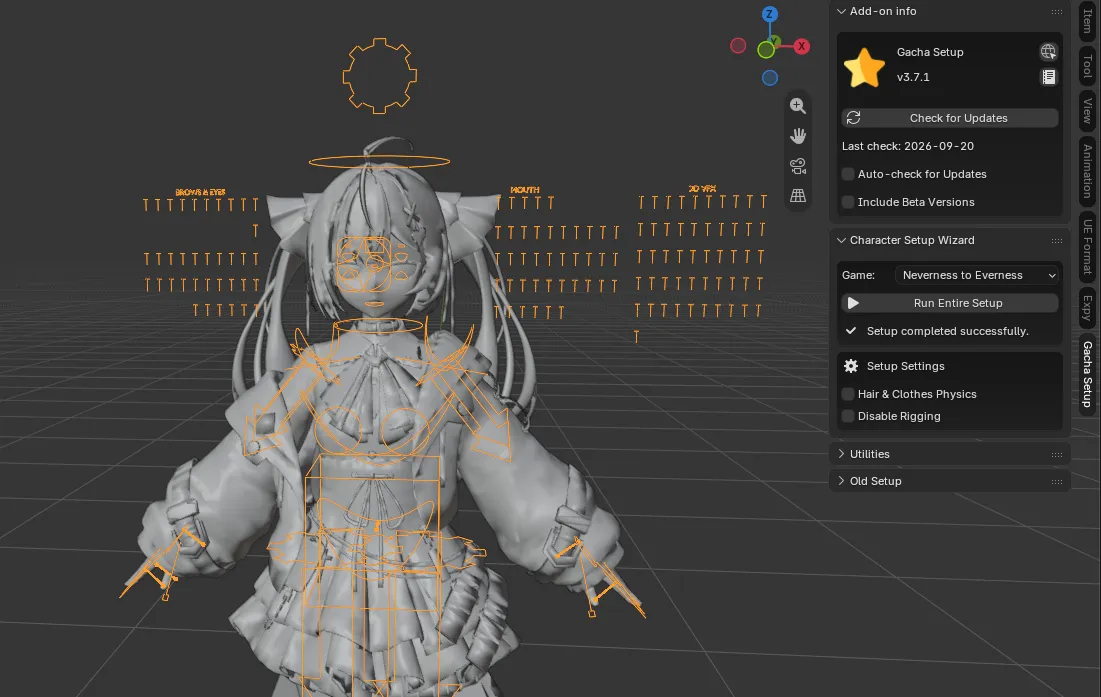This screenshot has width=1101, height=697.
Task: Expand the Utilities panel
Action: tap(841, 454)
